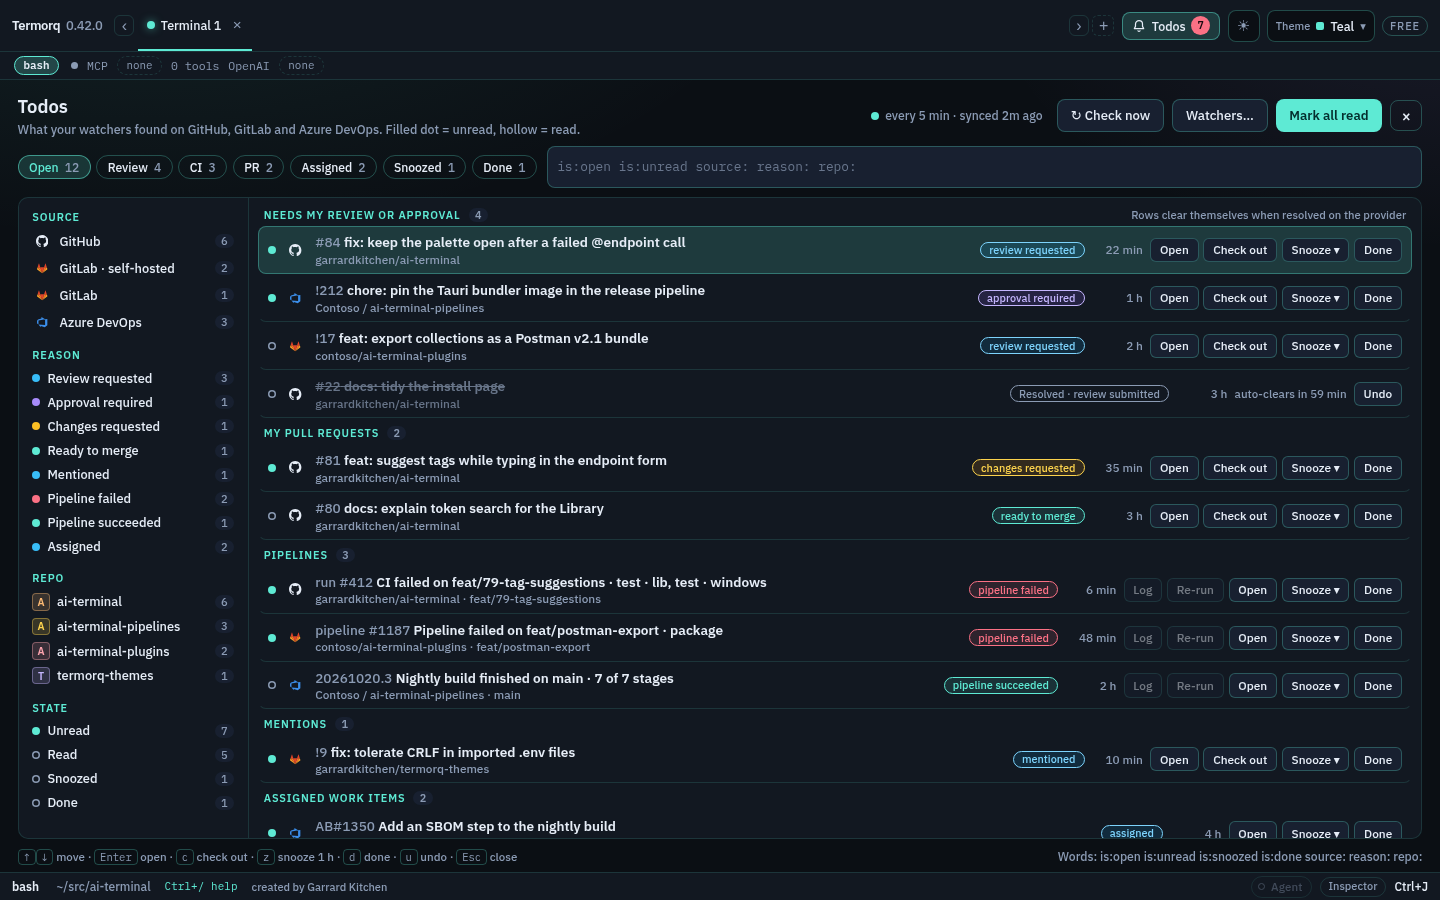Click the right chevron next to the plus
The height and width of the screenshot is (900, 1440).
point(1078,26)
